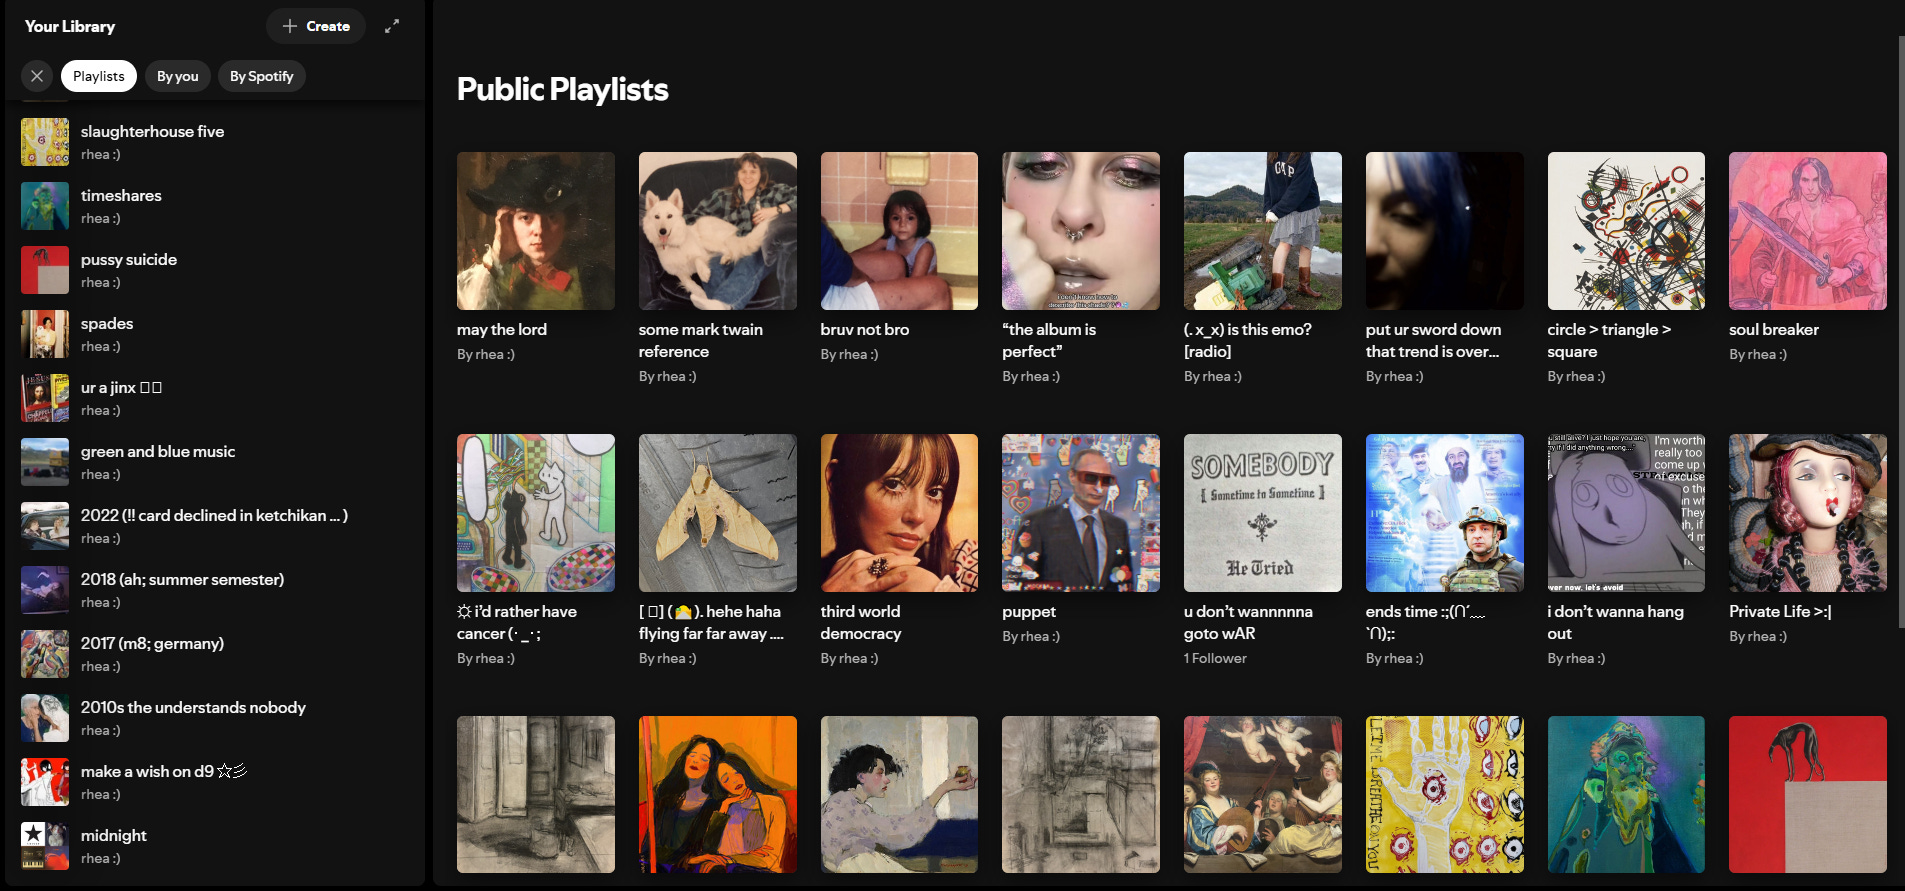Open put ur sword down cover art
The image size is (1905, 891).
click(1445, 231)
